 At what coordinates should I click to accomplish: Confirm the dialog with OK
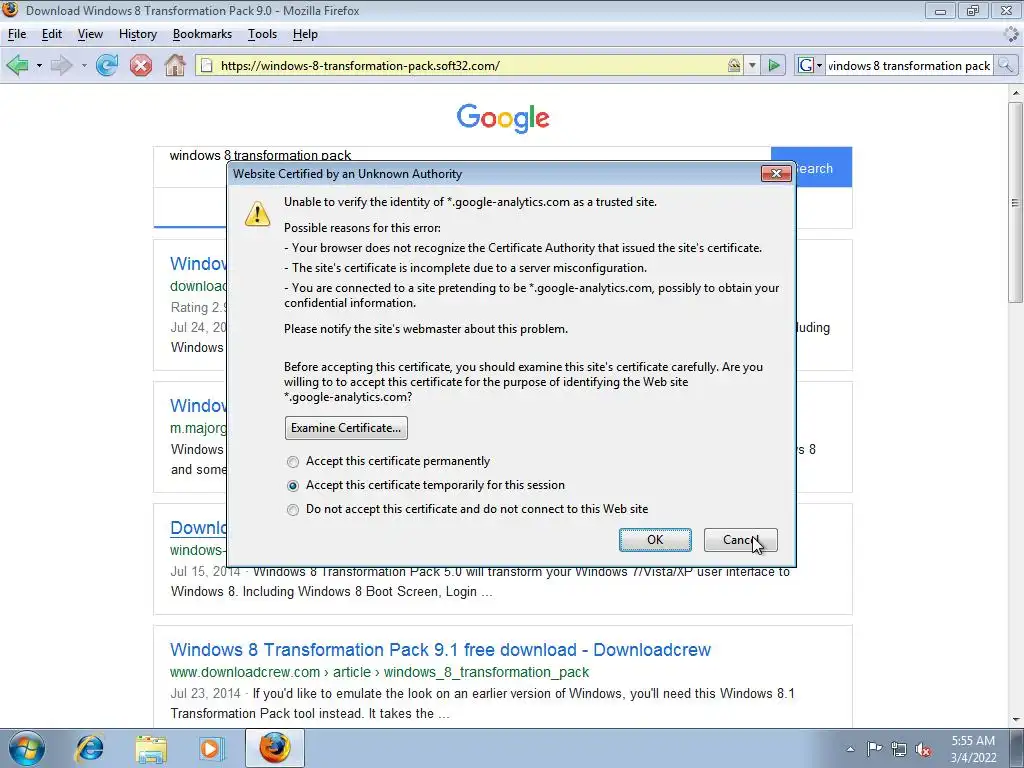[655, 539]
